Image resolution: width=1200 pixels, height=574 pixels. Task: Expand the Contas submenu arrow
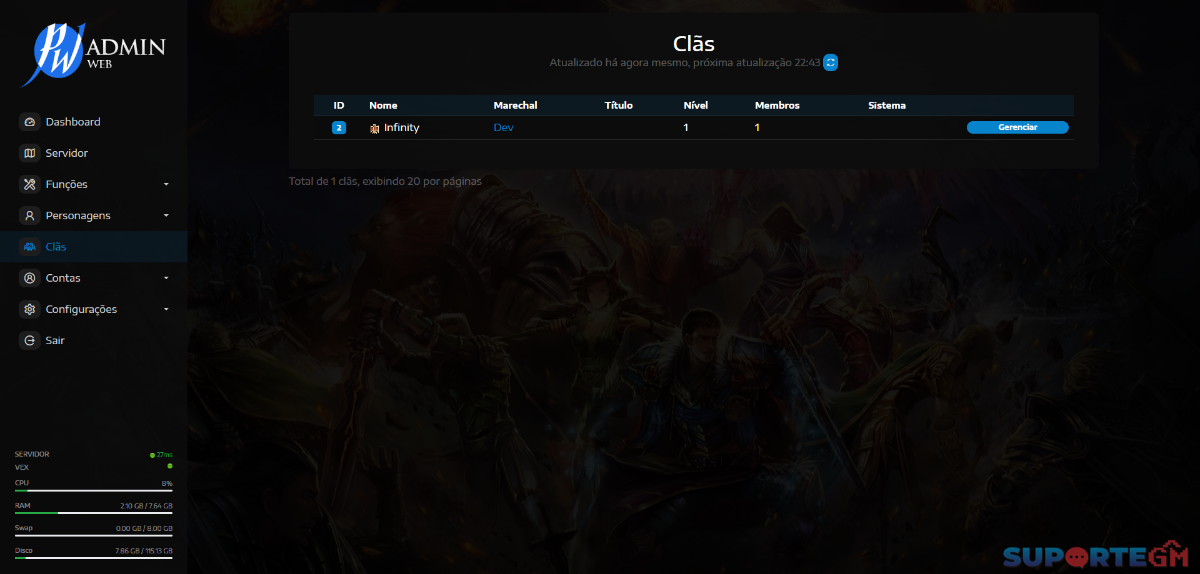tap(166, 278)
